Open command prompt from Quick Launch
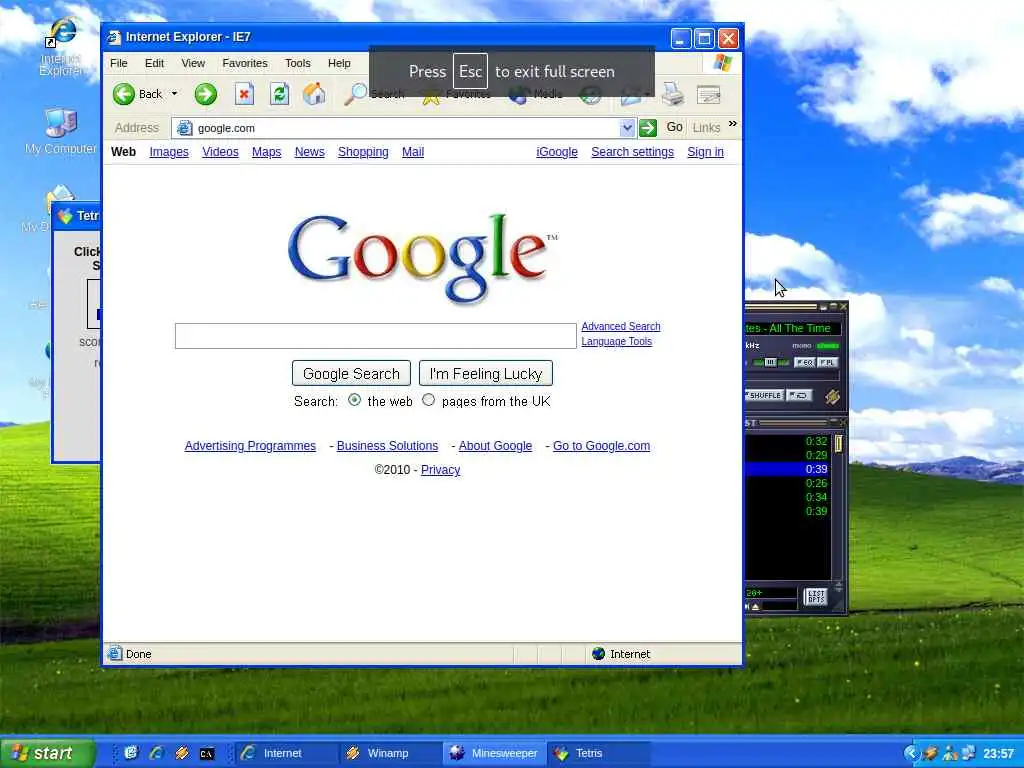 207,754
